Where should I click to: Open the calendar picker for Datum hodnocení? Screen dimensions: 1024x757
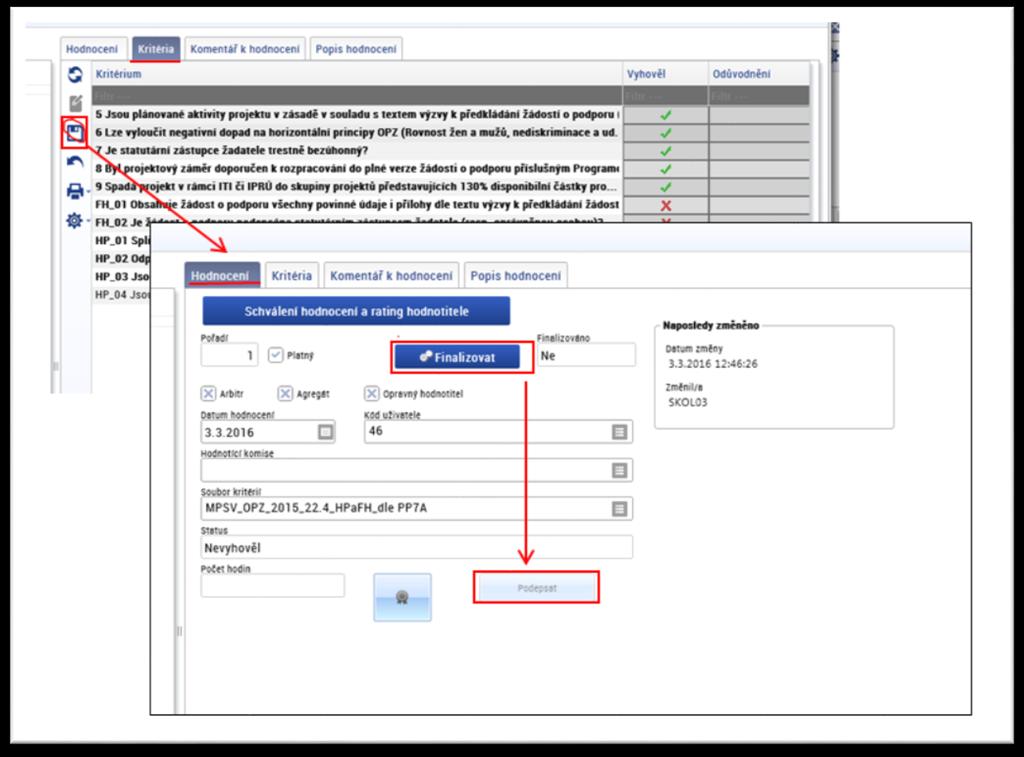[325, 432]
